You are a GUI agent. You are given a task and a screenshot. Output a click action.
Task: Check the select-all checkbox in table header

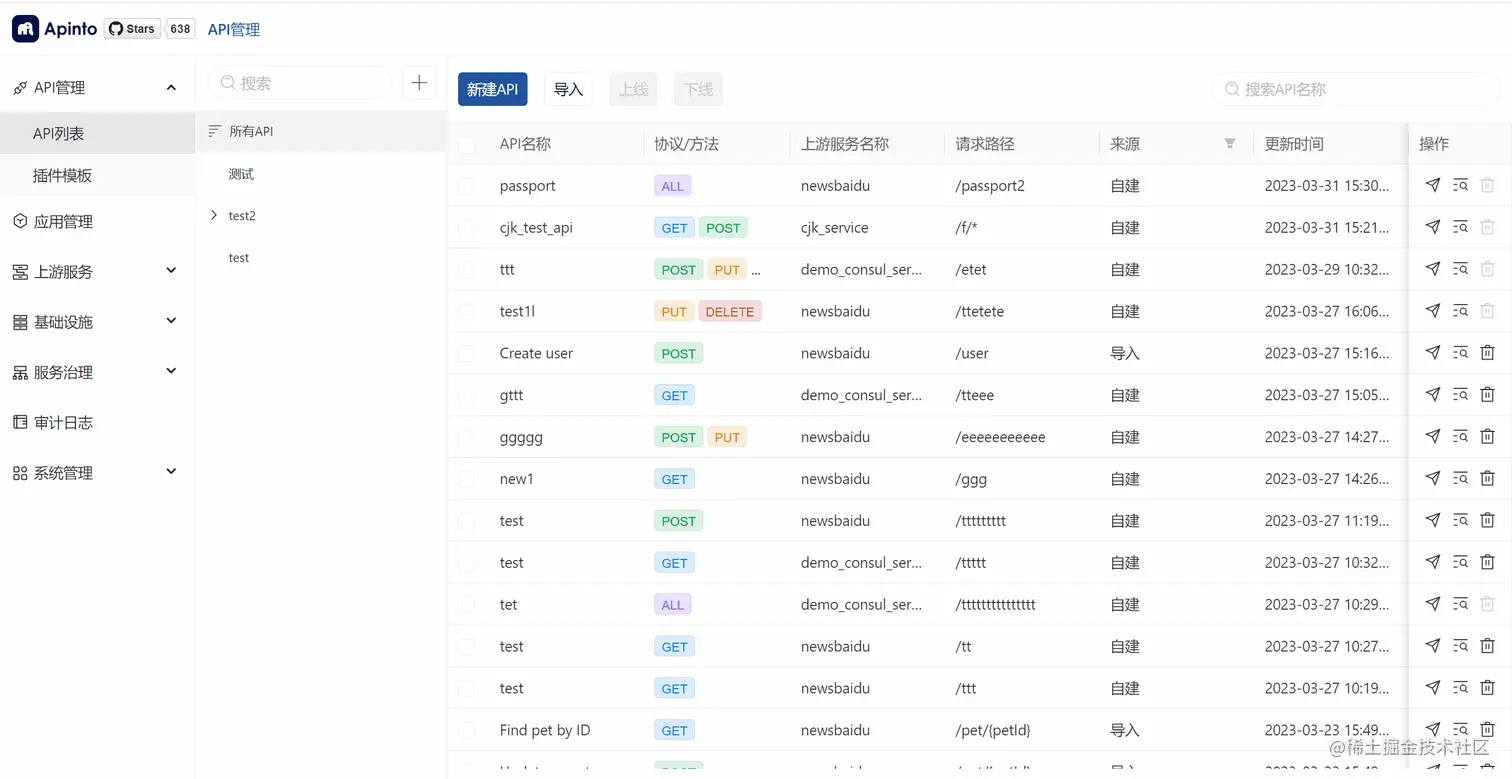(x=466, y=144)
